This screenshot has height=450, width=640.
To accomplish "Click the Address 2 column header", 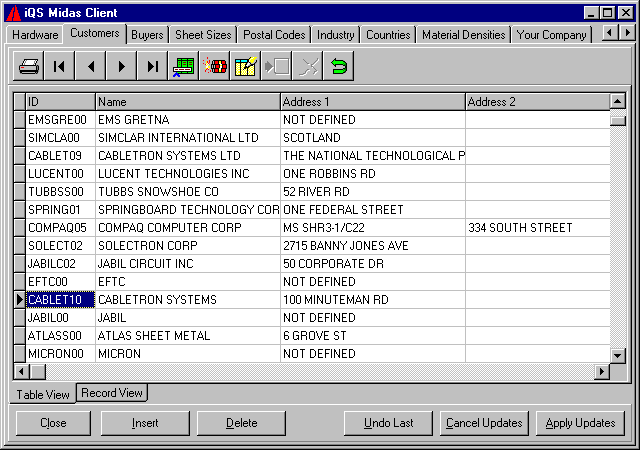I will tap(538, 102).
